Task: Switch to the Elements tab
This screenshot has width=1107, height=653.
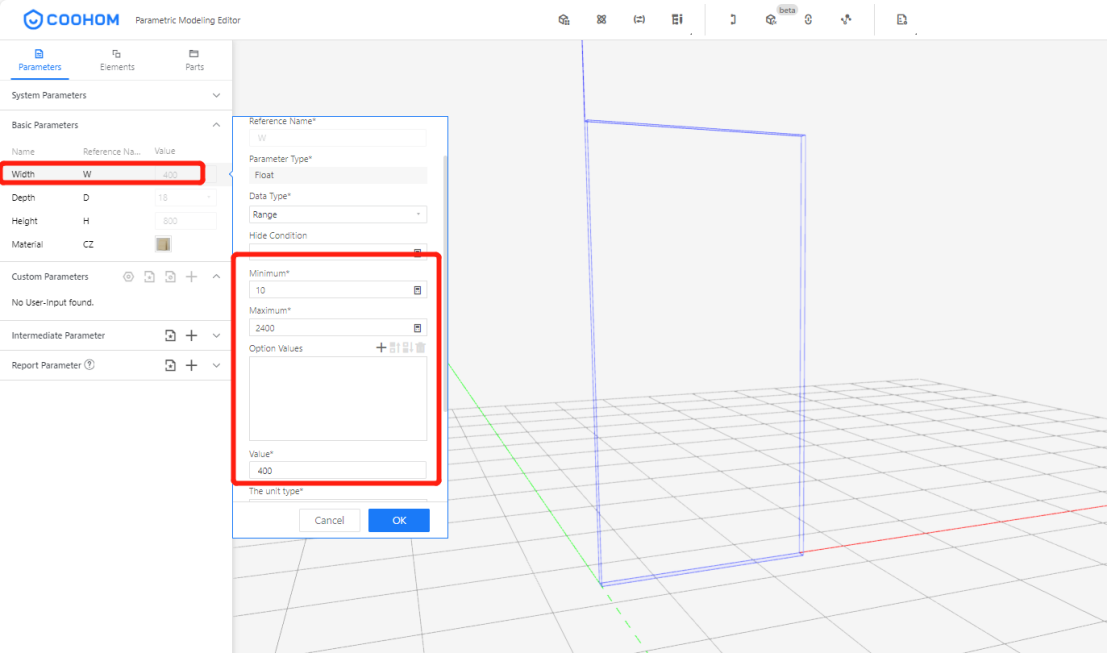Action: pos(117,60)
